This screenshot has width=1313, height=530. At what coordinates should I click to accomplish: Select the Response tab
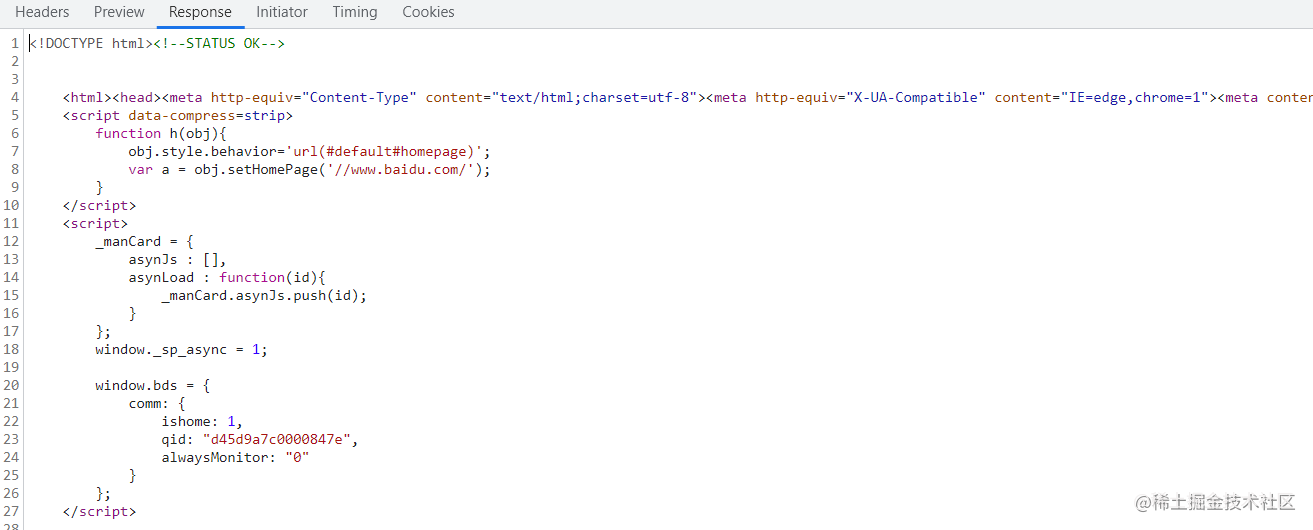tap(200, 13)
